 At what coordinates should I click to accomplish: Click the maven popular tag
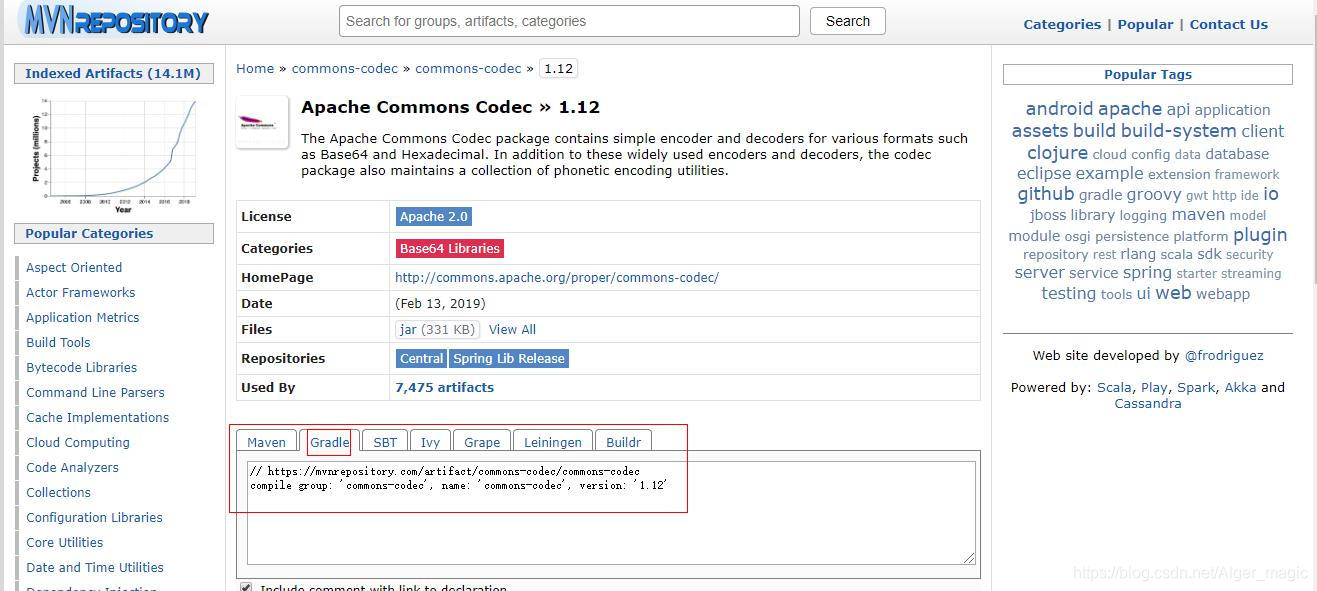tap(1198, 214)
